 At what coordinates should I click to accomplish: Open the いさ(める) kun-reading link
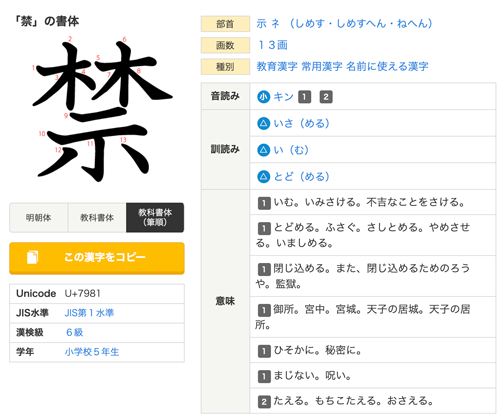tap(302, 124)
